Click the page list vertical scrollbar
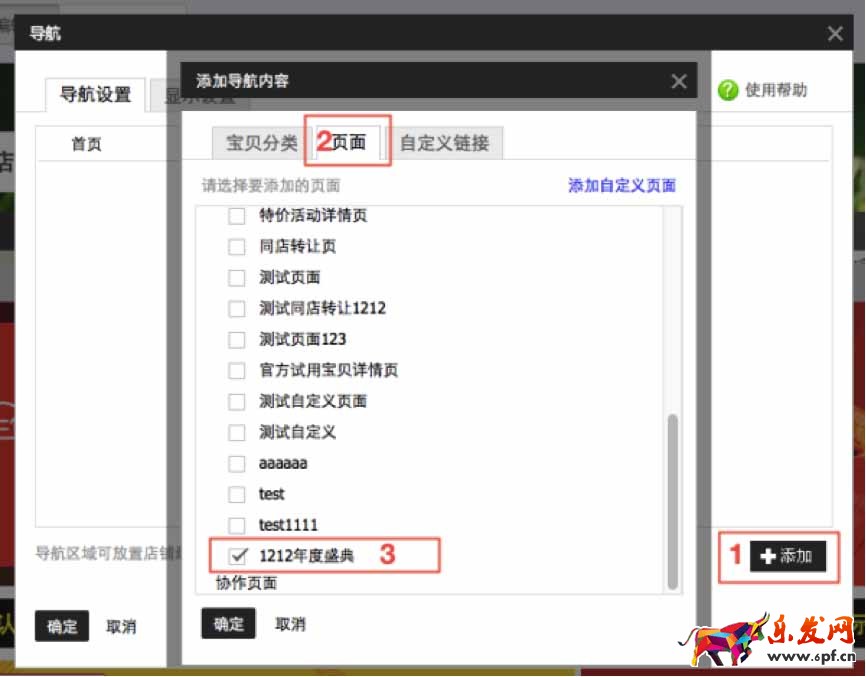This screenshot has height=677, width=866. coord(673,500)
